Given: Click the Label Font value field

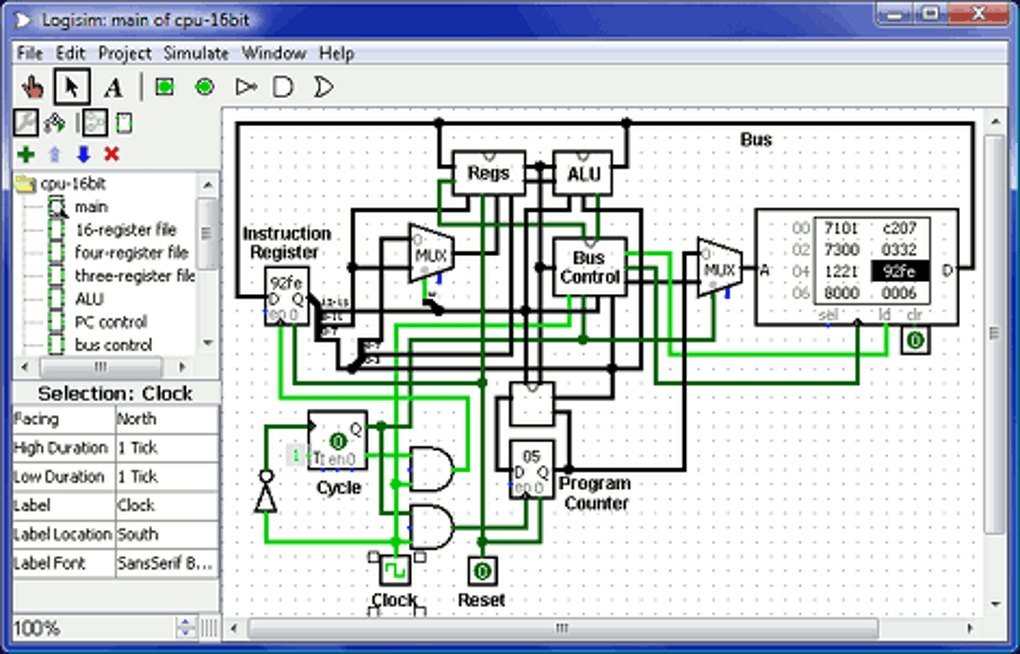Looking at the screenshot, I should click(x=167, y=564).
